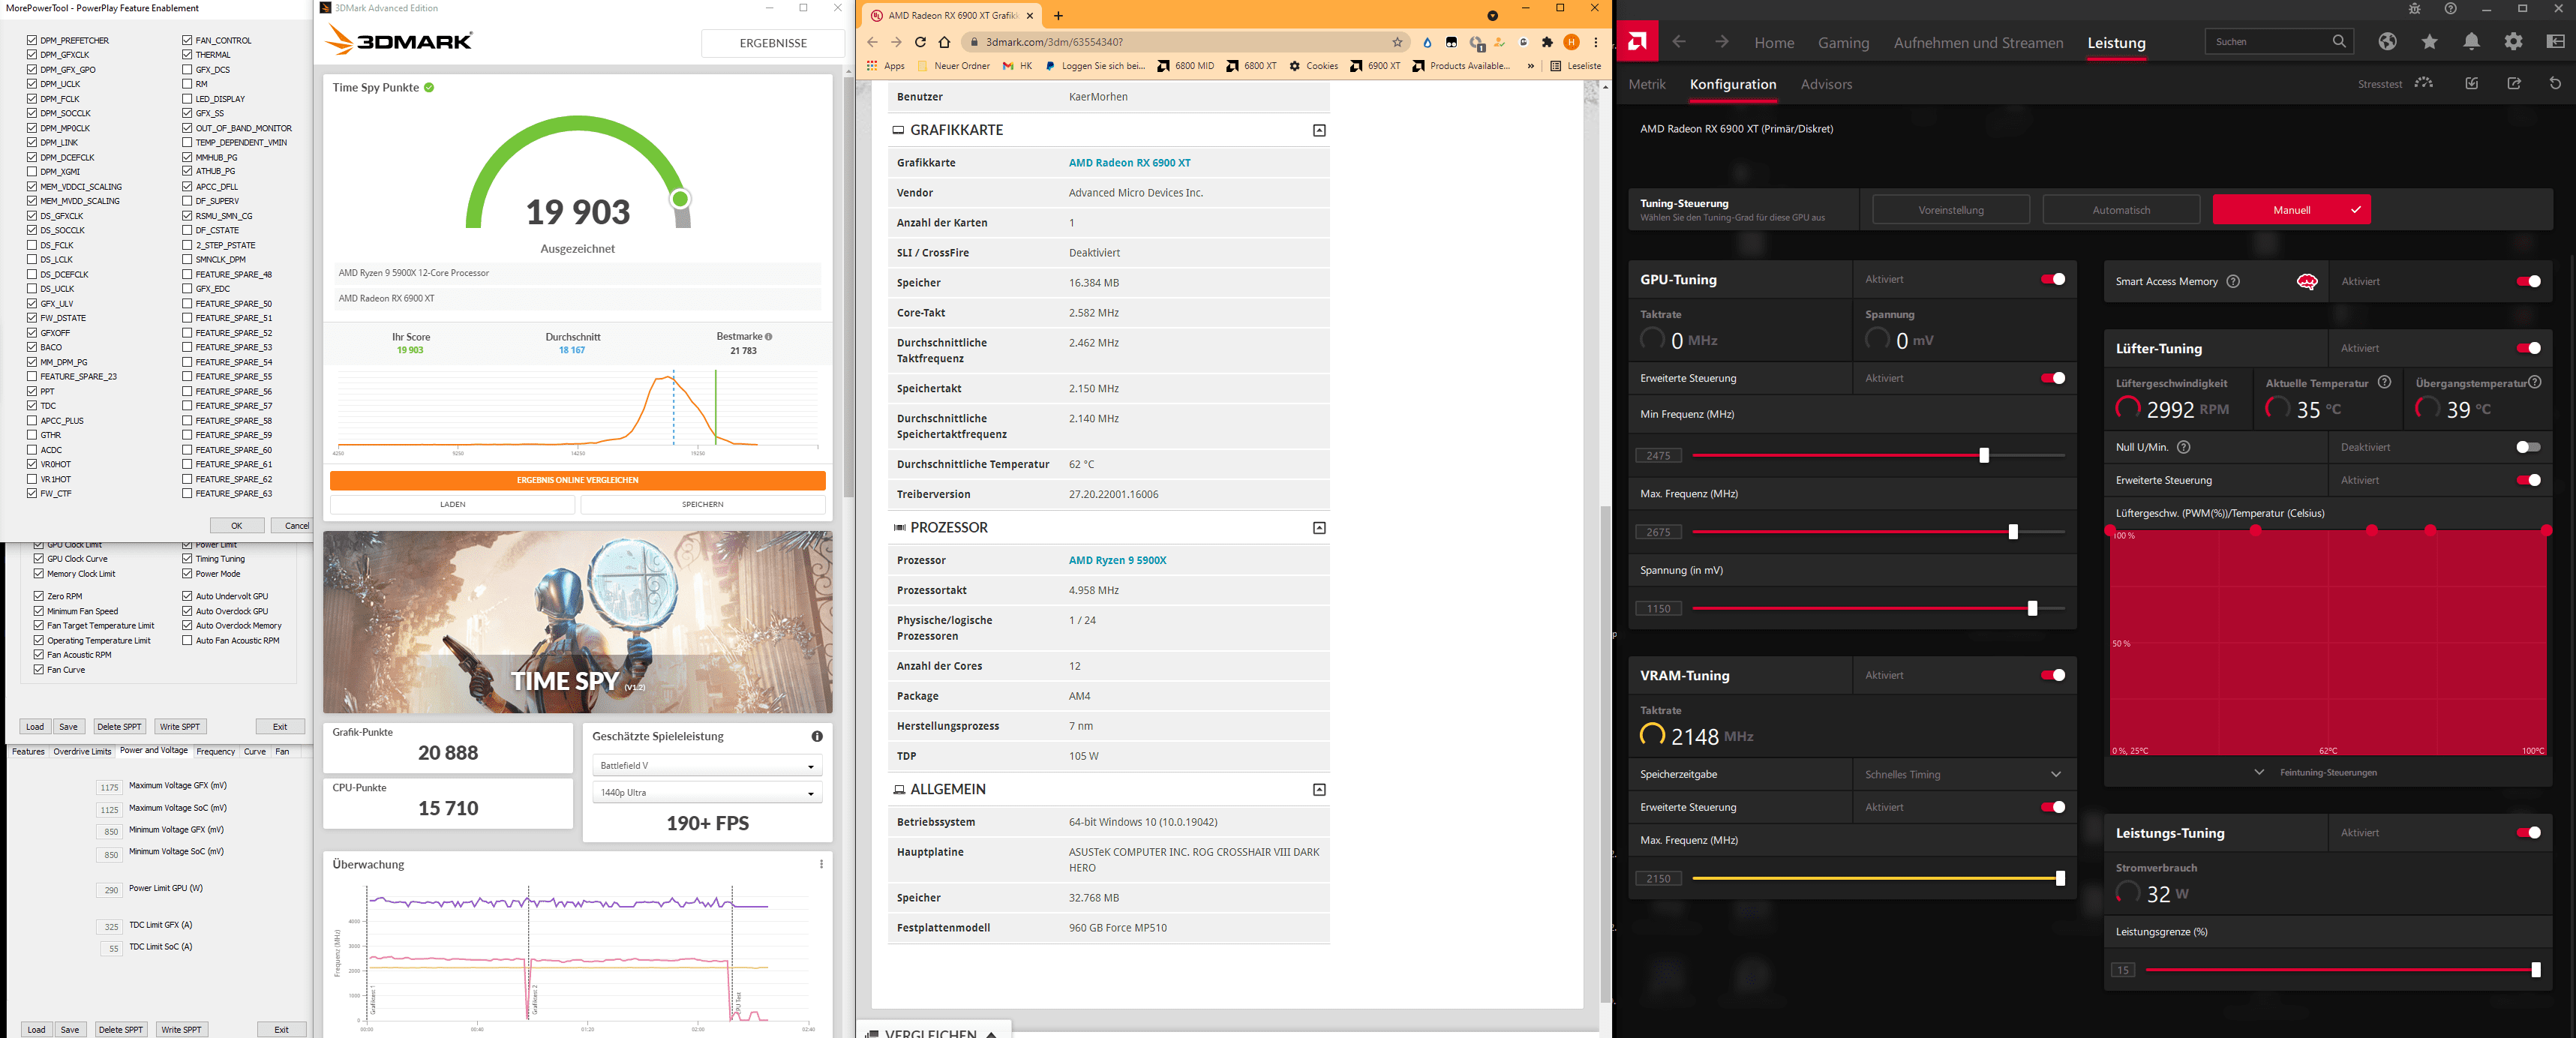Screen dimensions: 2576x1038
Task: Click ERGEBNISSE button in 3DMark
Action: (x=772, y=43)
